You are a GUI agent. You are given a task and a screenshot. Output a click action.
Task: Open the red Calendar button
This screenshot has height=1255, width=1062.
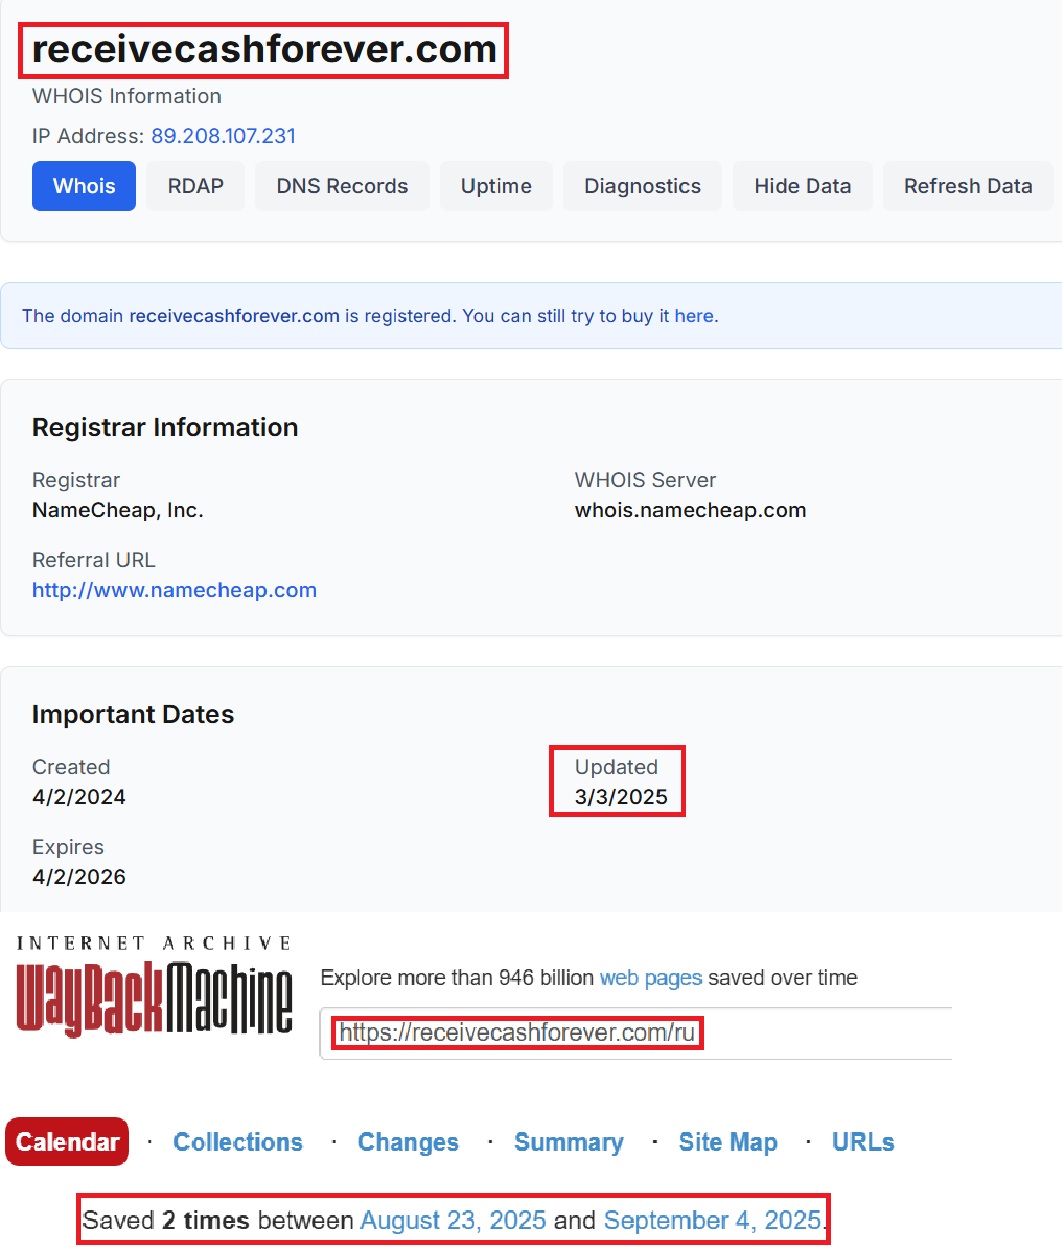[66, 1142]
